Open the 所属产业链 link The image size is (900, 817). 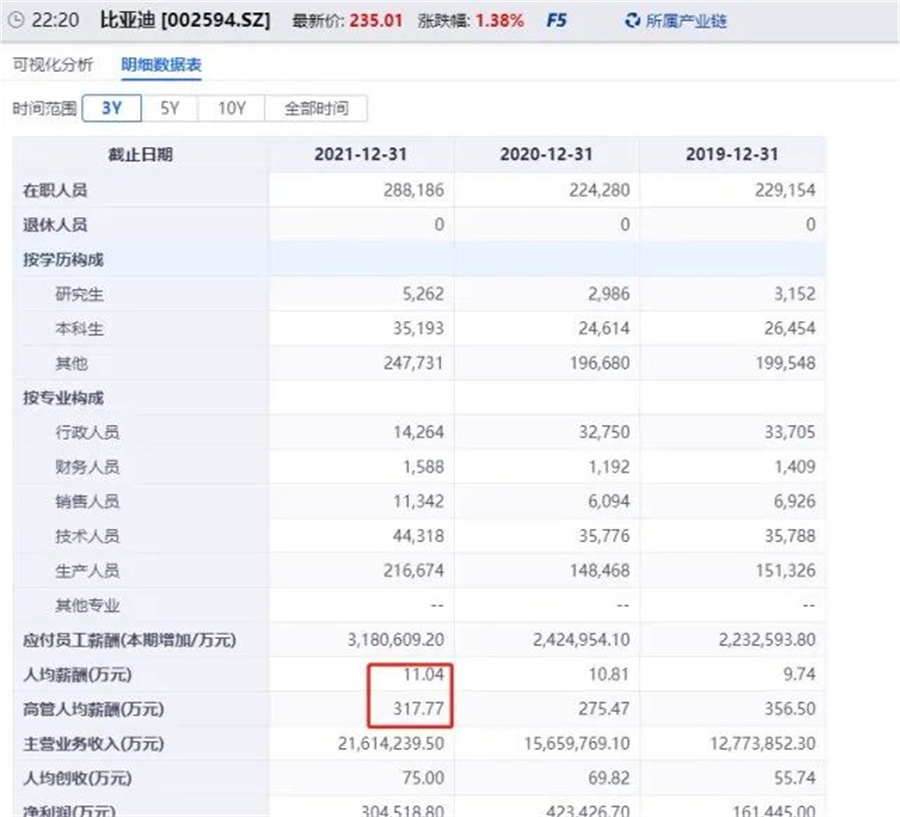686,21
